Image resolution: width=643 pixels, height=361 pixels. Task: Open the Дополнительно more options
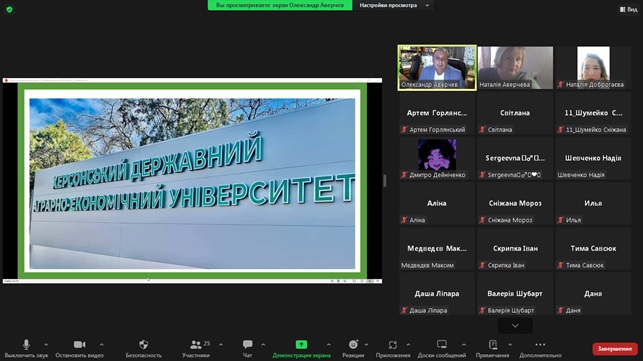click(x=540, y=348)
